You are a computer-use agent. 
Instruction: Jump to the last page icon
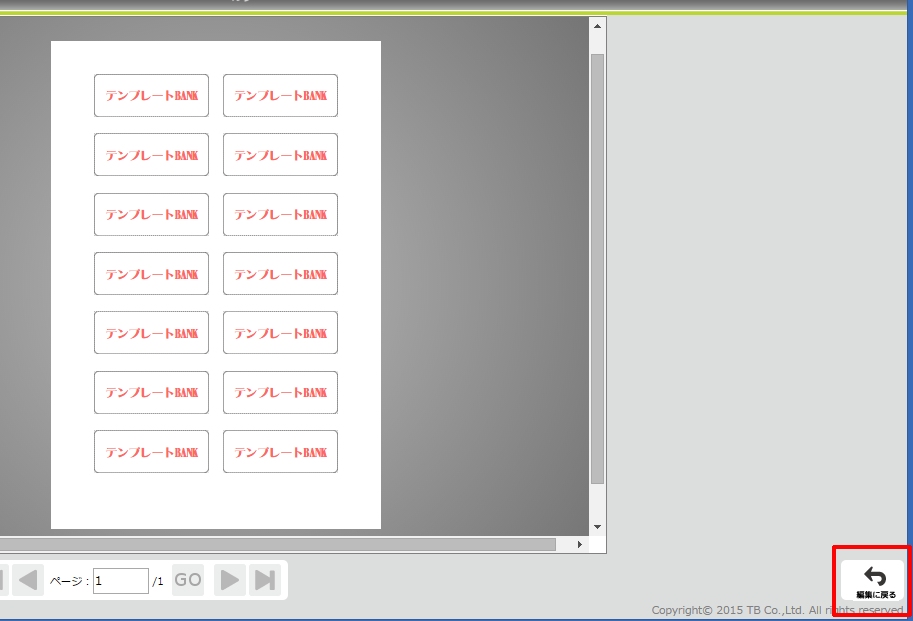click(x=265, y=580)
